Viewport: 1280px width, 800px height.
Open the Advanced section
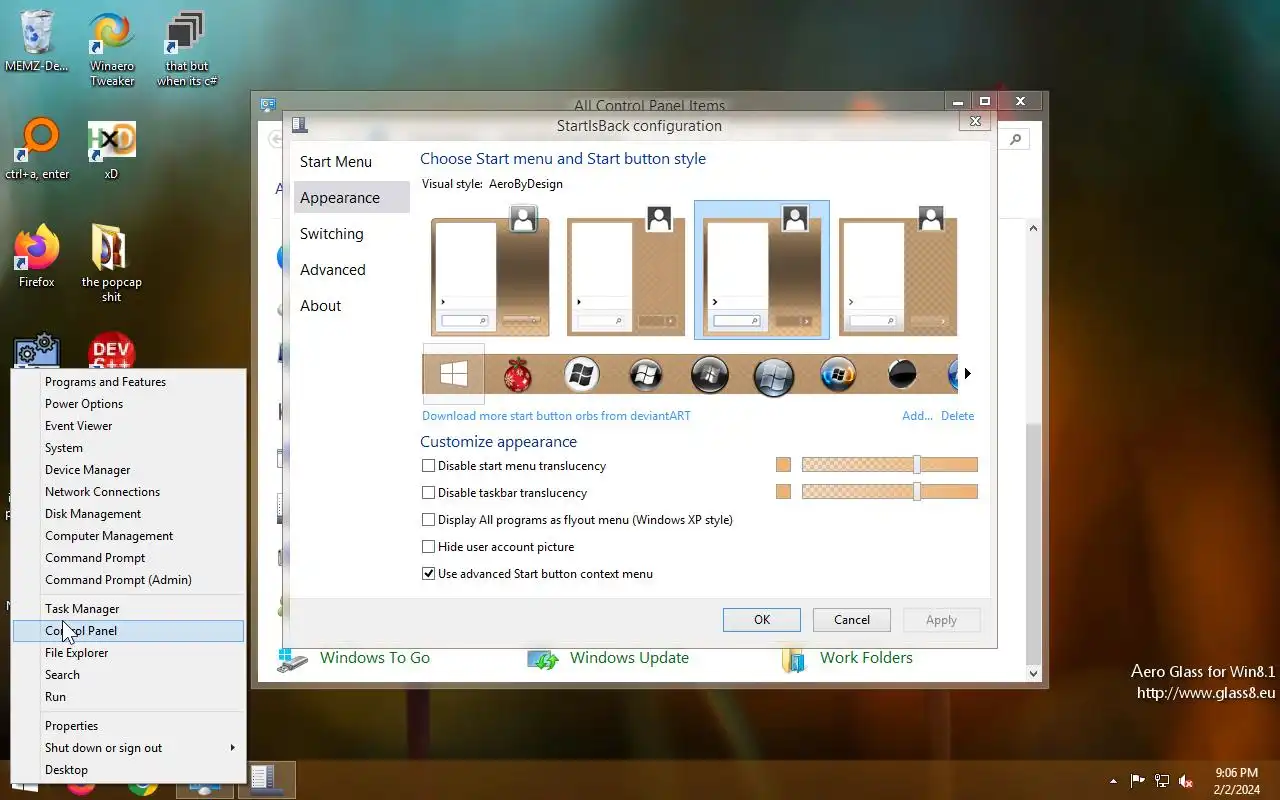[x=352, y=270]
